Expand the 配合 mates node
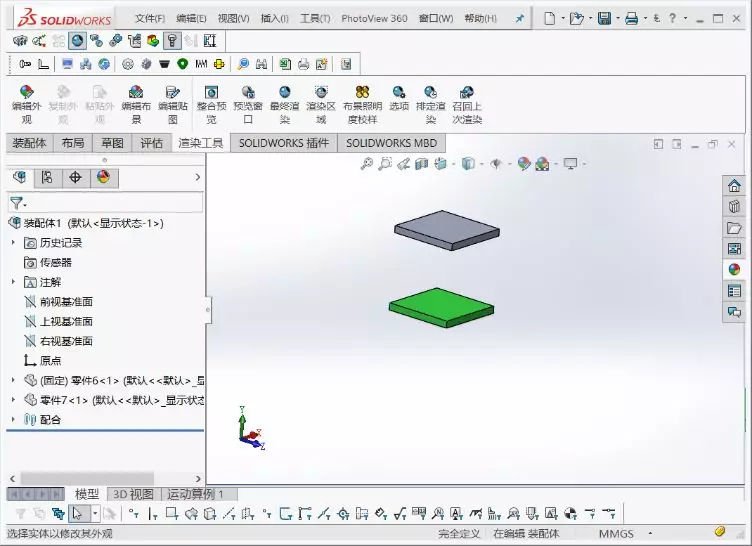This screenshot has width=752, height=546. click(x=13, y=420)
